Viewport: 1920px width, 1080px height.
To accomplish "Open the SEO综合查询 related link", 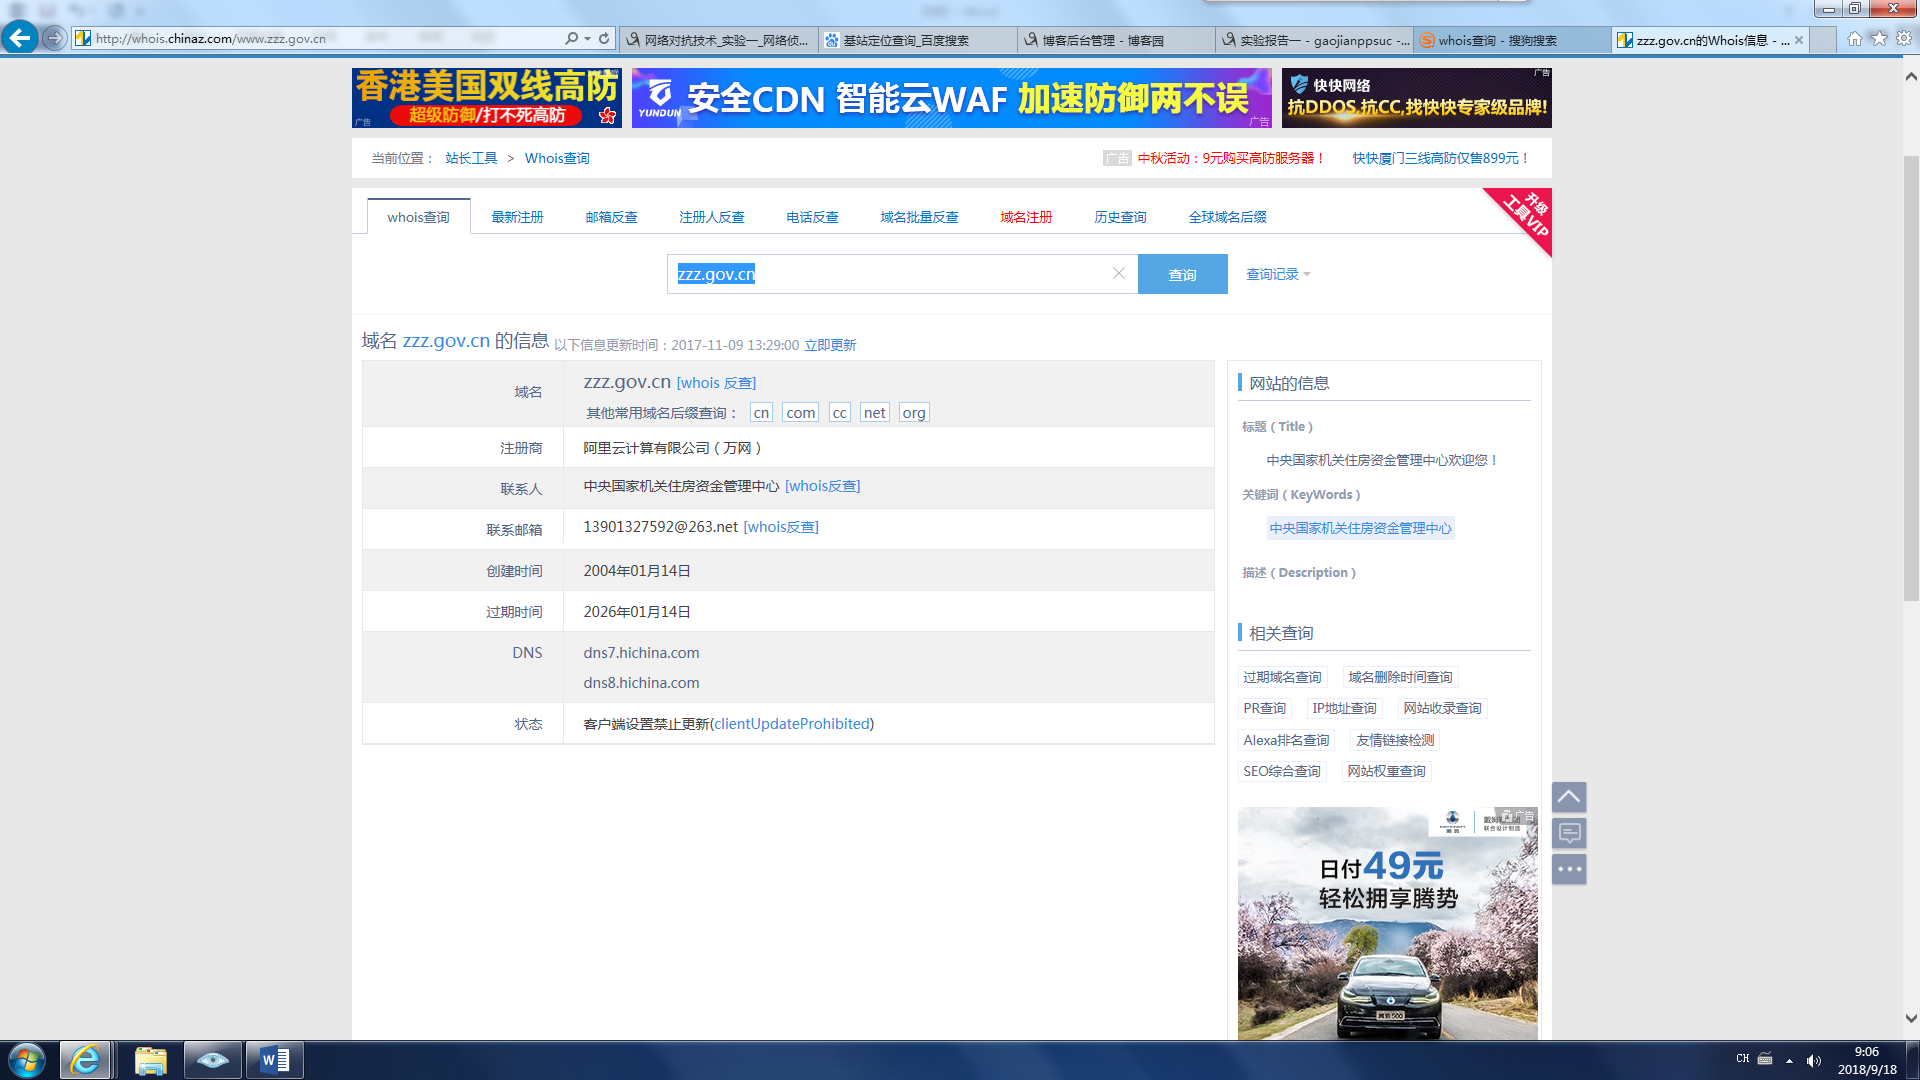I will pos(1282,771).
